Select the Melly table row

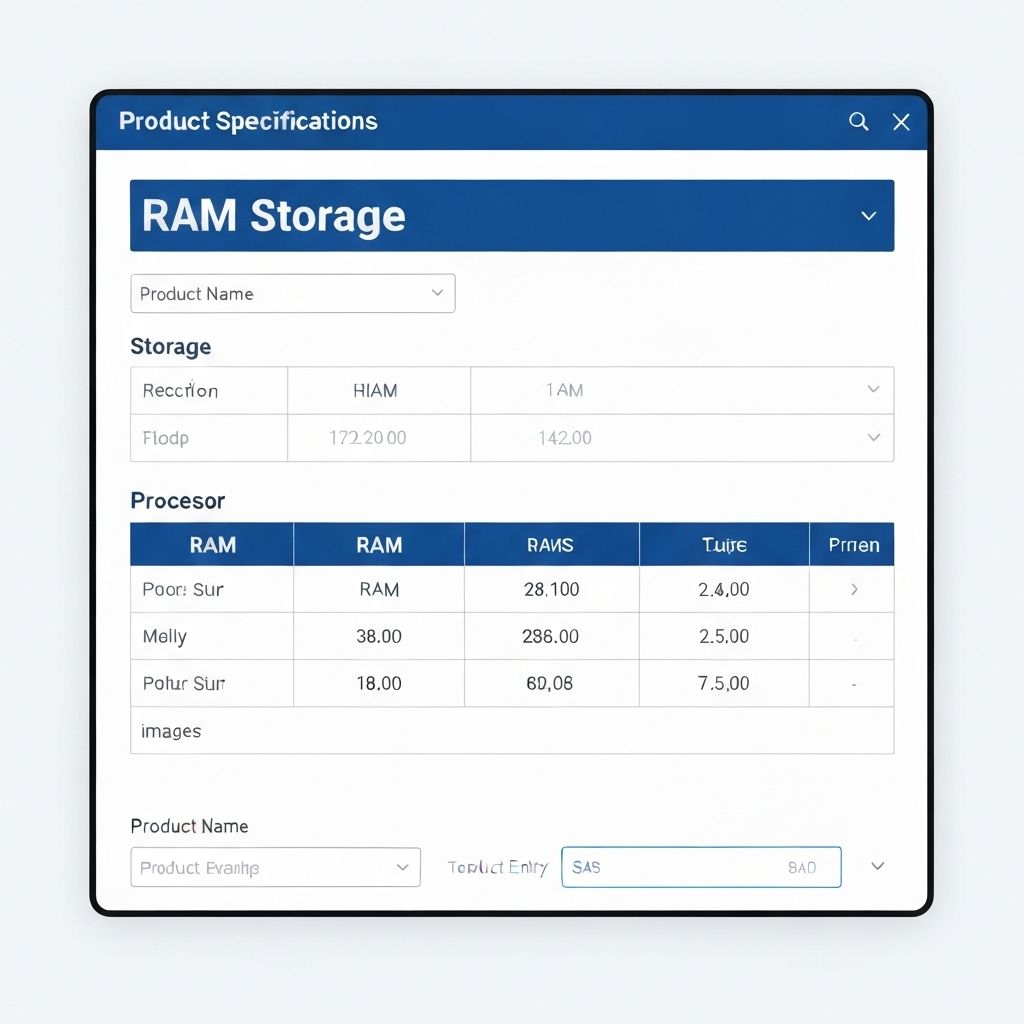(x=165, y=637)
